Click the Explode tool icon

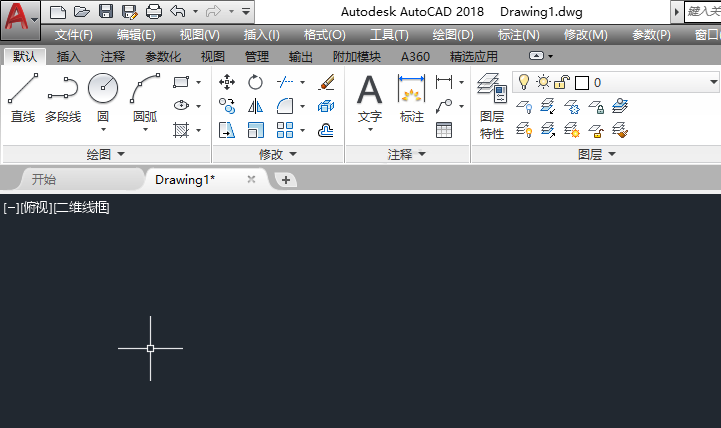pyautogui.click(x=326, y=106)
